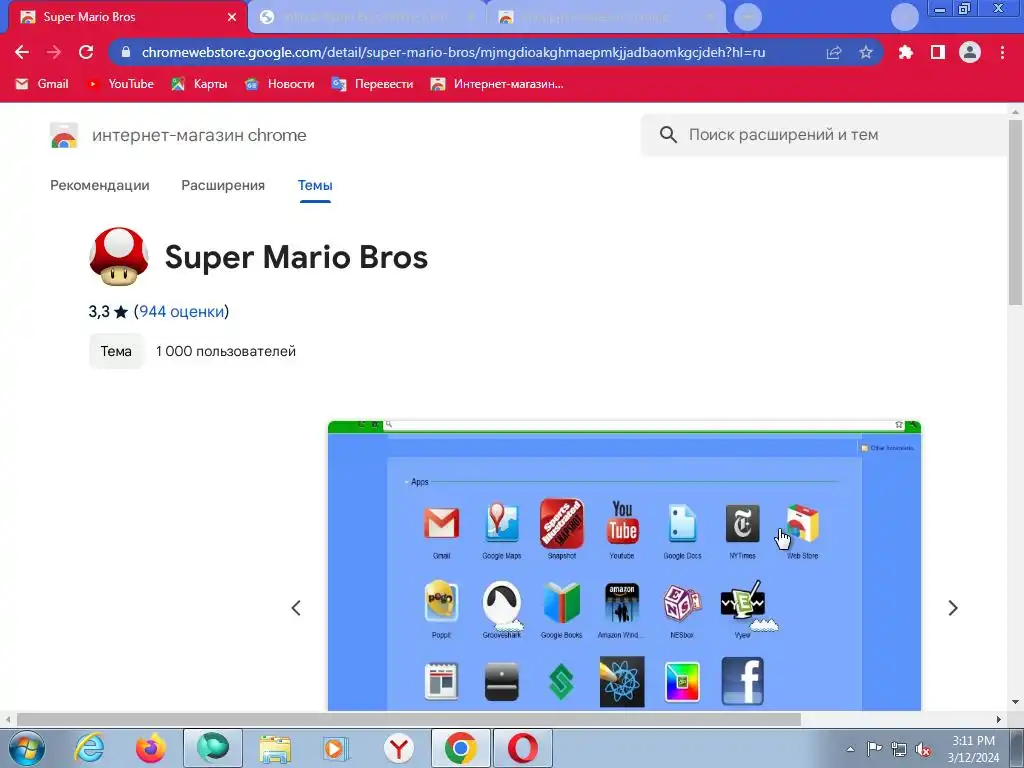Open the media player taskbar icon
1024x768 pixels.
point(336,748)
